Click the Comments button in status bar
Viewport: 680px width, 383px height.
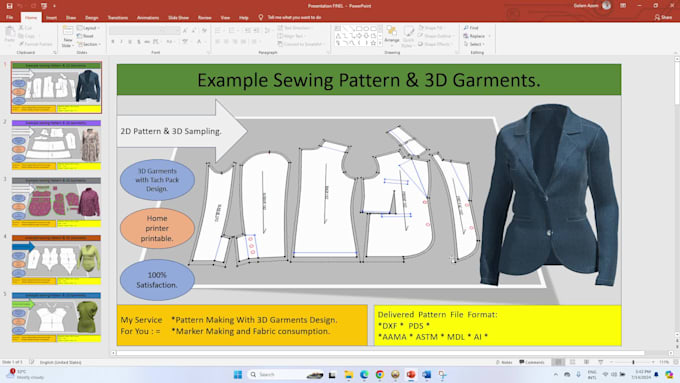click(532, 362)
